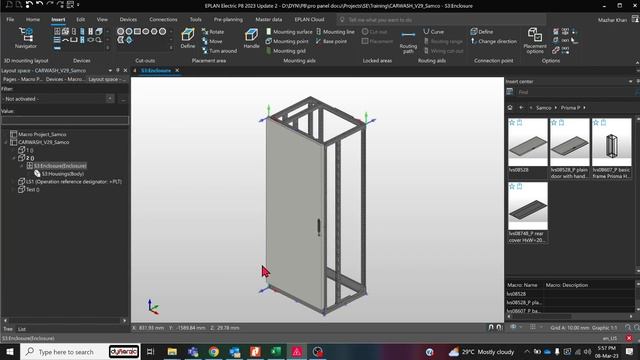The width and height of the screenshot is (640, 360).
Task: Switch to the Home ribbon tab
Action: pyautogui.click(x=33, y=19)
